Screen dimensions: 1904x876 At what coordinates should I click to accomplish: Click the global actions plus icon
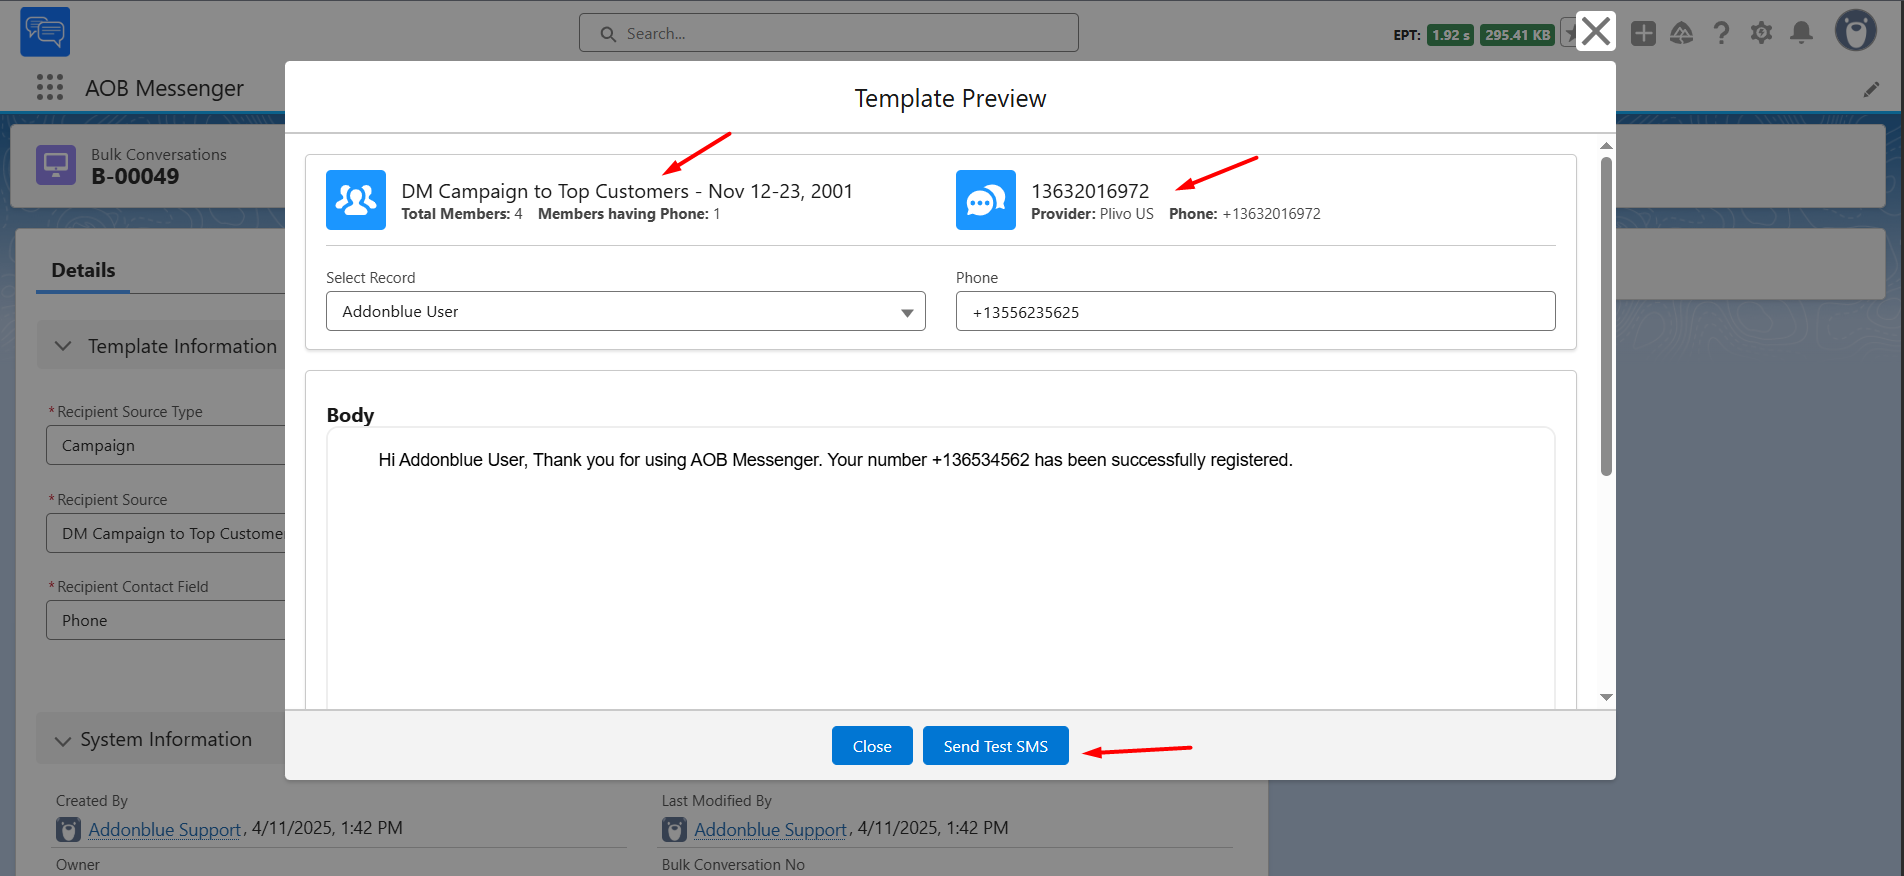coord(1643,34)
